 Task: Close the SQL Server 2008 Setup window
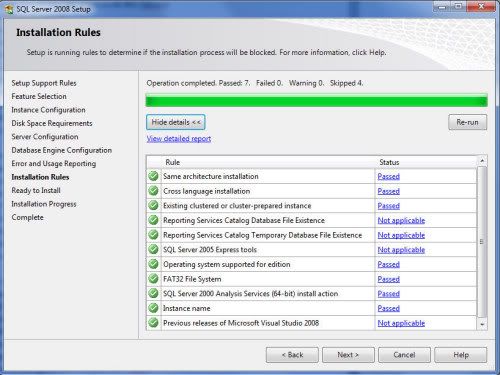click(481, 7)
